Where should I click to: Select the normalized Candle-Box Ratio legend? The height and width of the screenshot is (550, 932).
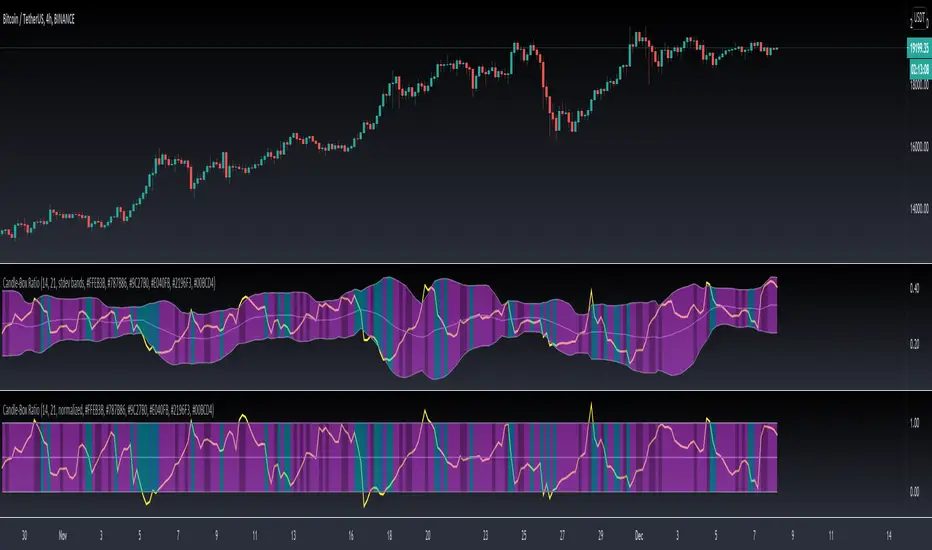point(108,410)
